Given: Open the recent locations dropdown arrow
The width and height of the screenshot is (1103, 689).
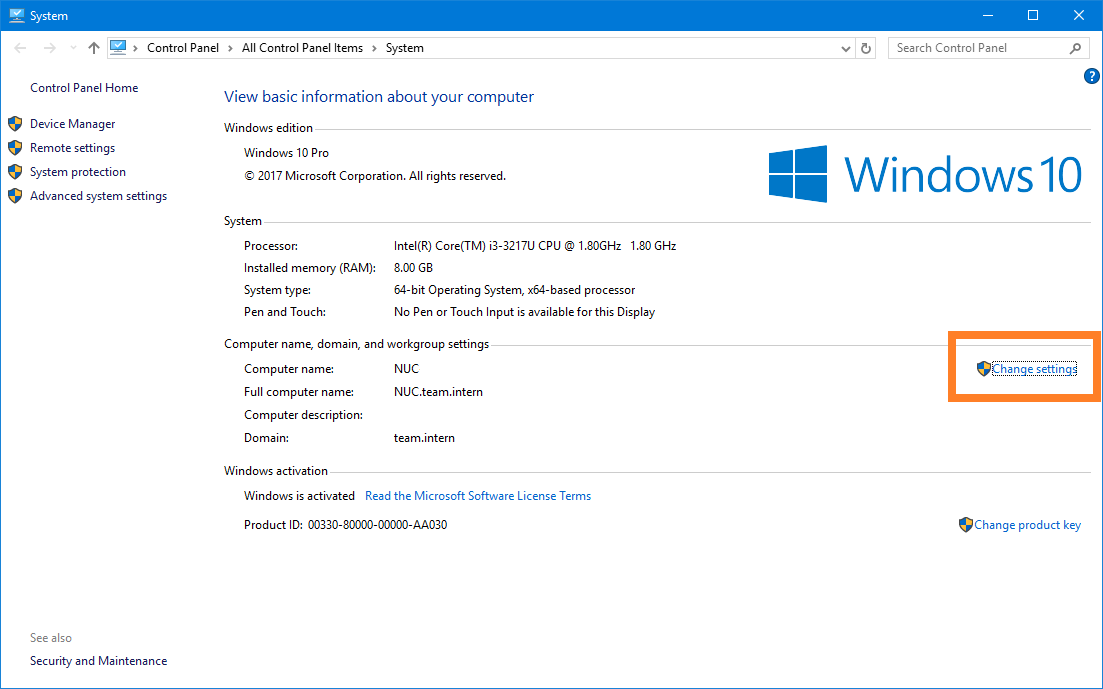Looking at the screenshot, I should click(x=73, y=48).
